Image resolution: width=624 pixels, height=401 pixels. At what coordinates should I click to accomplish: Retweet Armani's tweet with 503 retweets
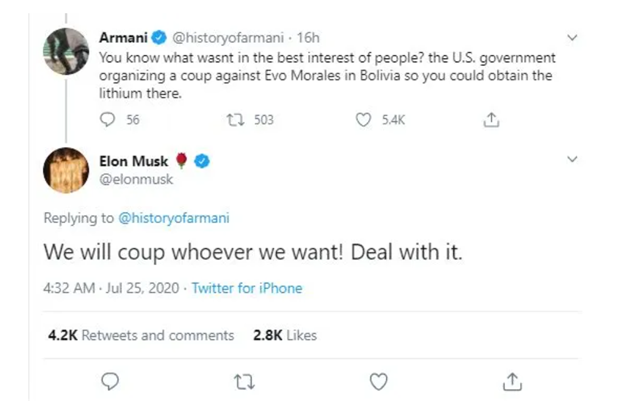pos(236,119)
